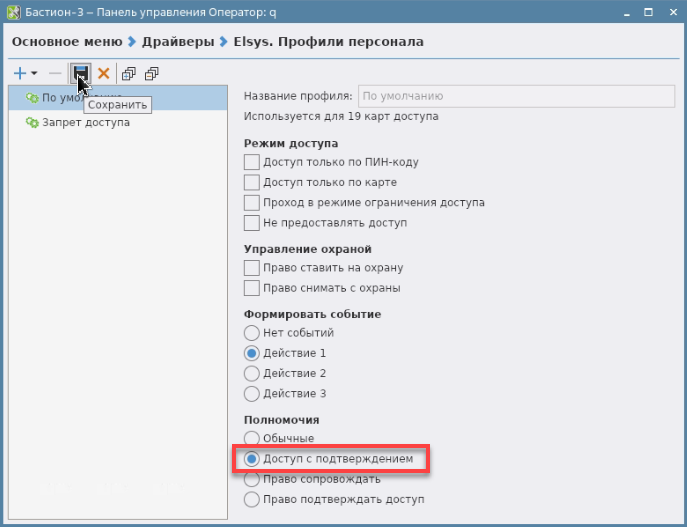Select 'Запрет доступа' profile in list
The image size is (687, 527).
point(86,122)
